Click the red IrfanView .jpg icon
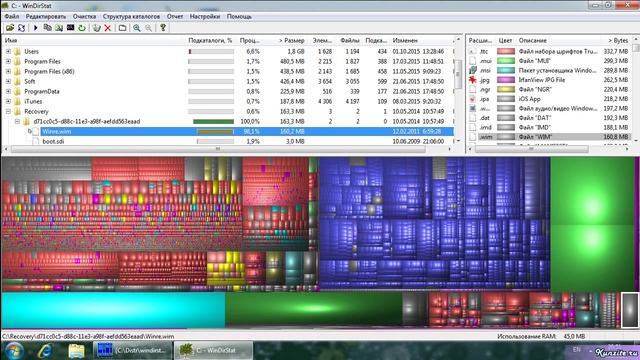 click(473, 80)
